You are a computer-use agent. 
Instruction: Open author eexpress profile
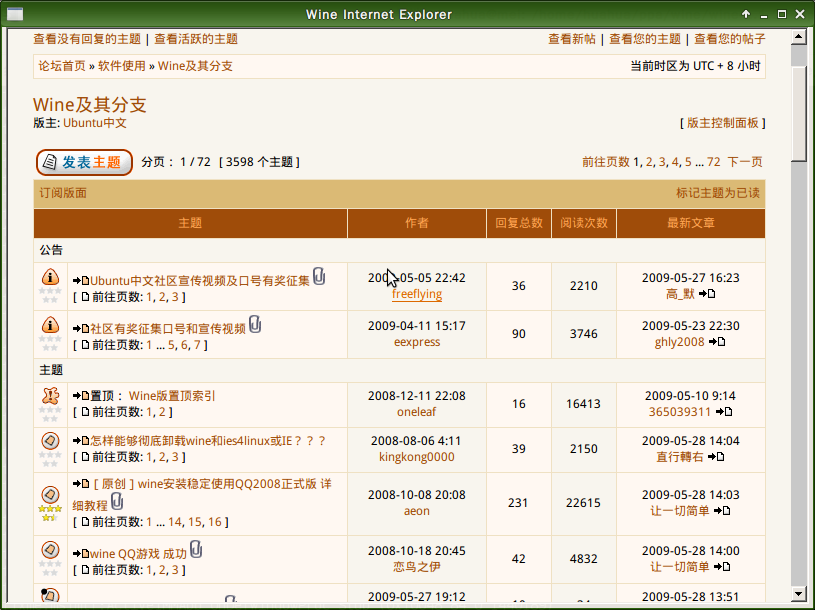click(x=417, y=342)
